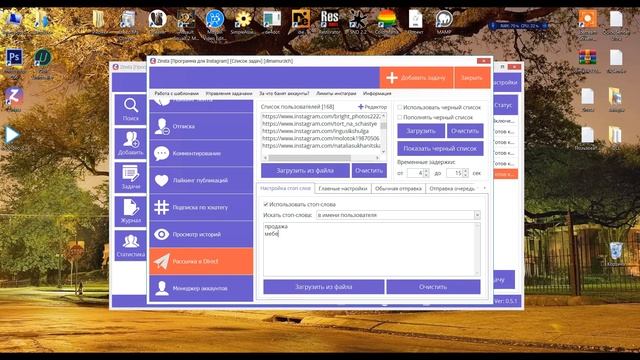The image size is (640, 360).
Task: Click orange Закрыть button
Action: click(x=472, y=78)
